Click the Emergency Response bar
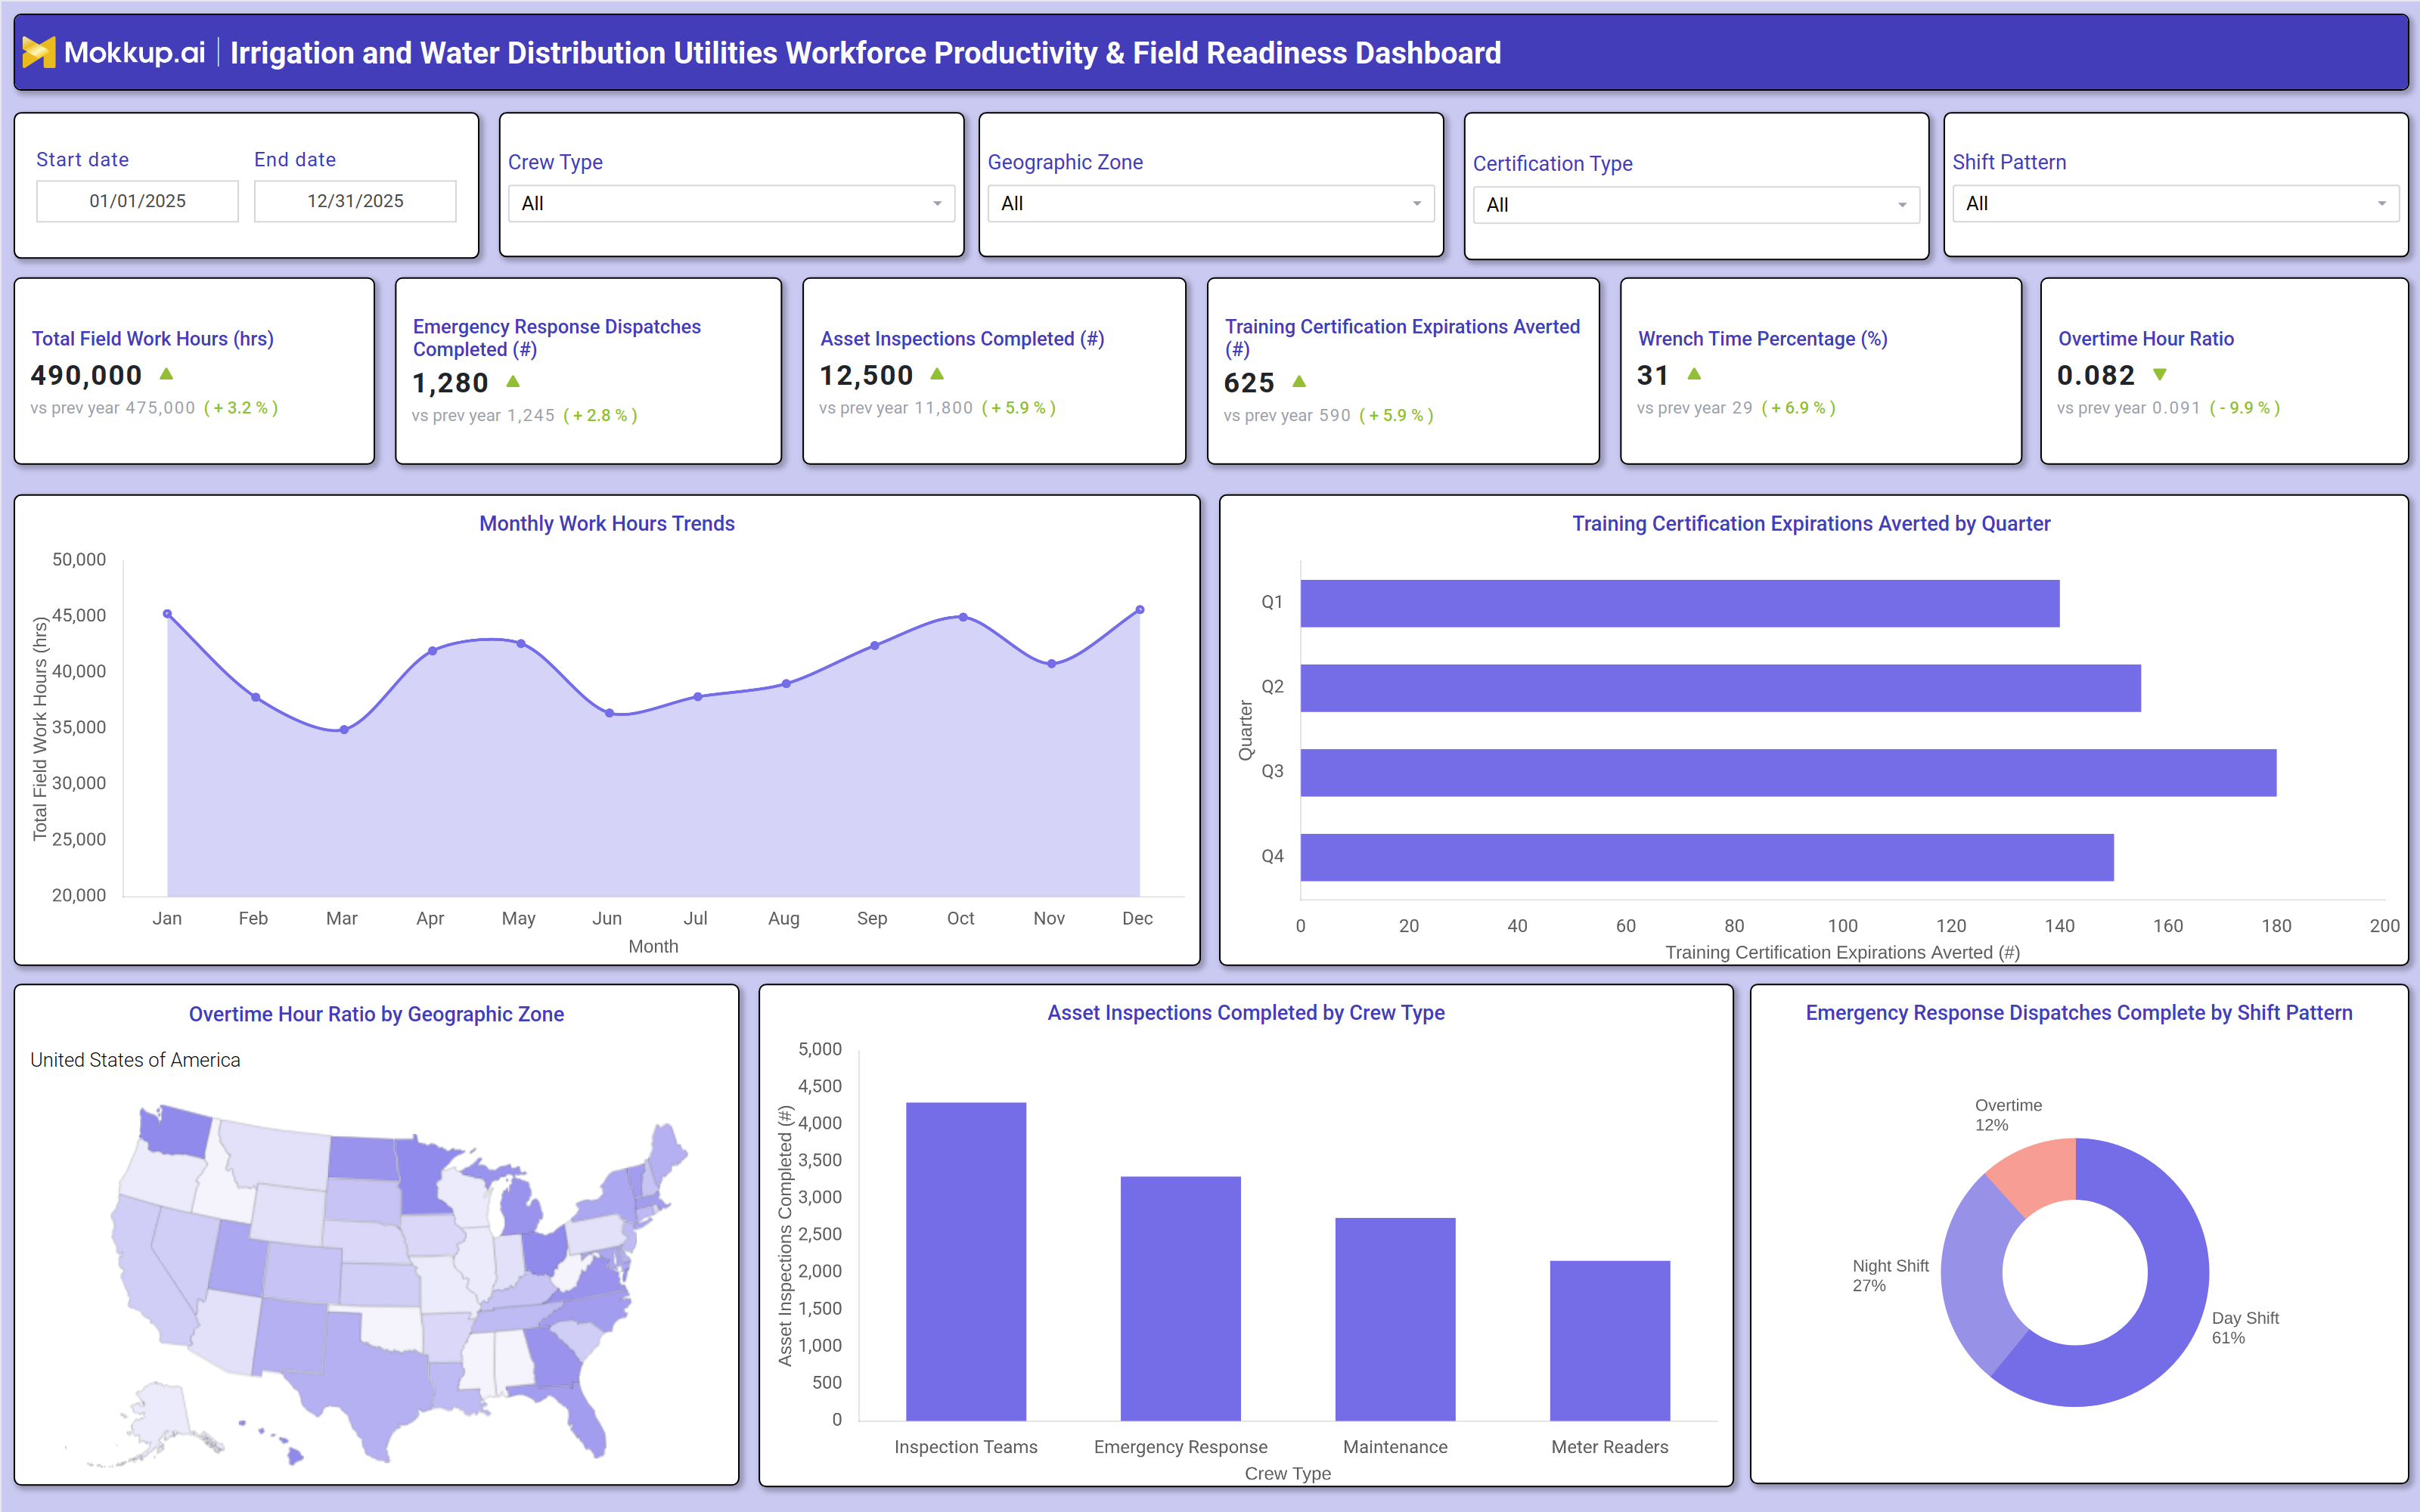Screen dimensions: 2420x1512 (1180, 1298)
